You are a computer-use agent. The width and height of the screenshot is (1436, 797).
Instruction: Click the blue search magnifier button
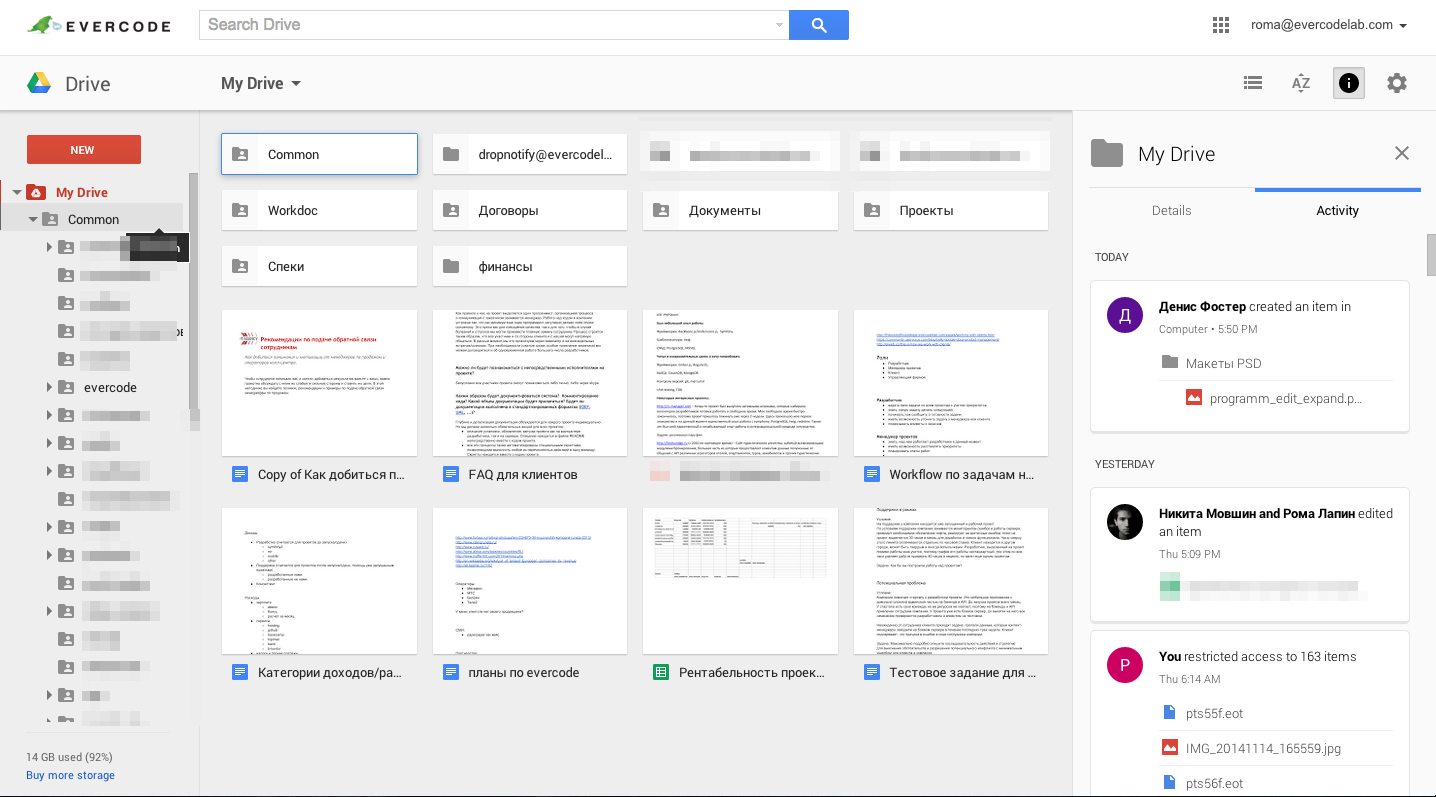coord(818,25)
